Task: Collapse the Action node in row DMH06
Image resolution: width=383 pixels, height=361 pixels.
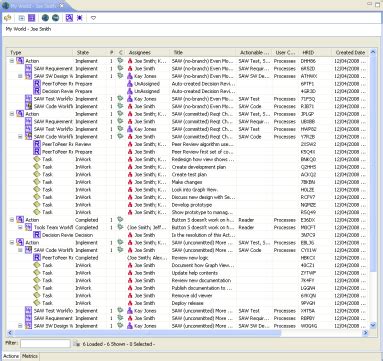Action: point(12,61)
